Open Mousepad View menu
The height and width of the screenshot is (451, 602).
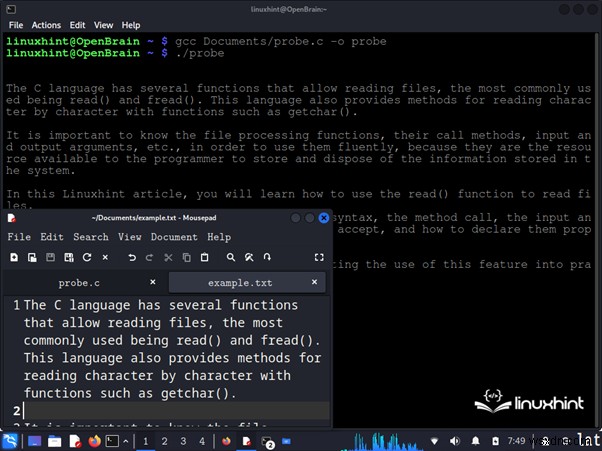tap(130, 237)
